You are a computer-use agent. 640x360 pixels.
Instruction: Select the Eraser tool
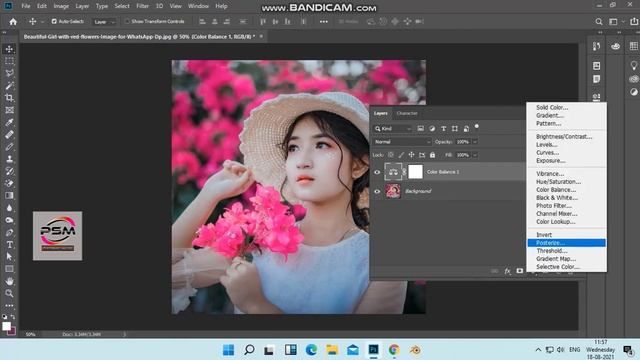[x=9, y=184]
